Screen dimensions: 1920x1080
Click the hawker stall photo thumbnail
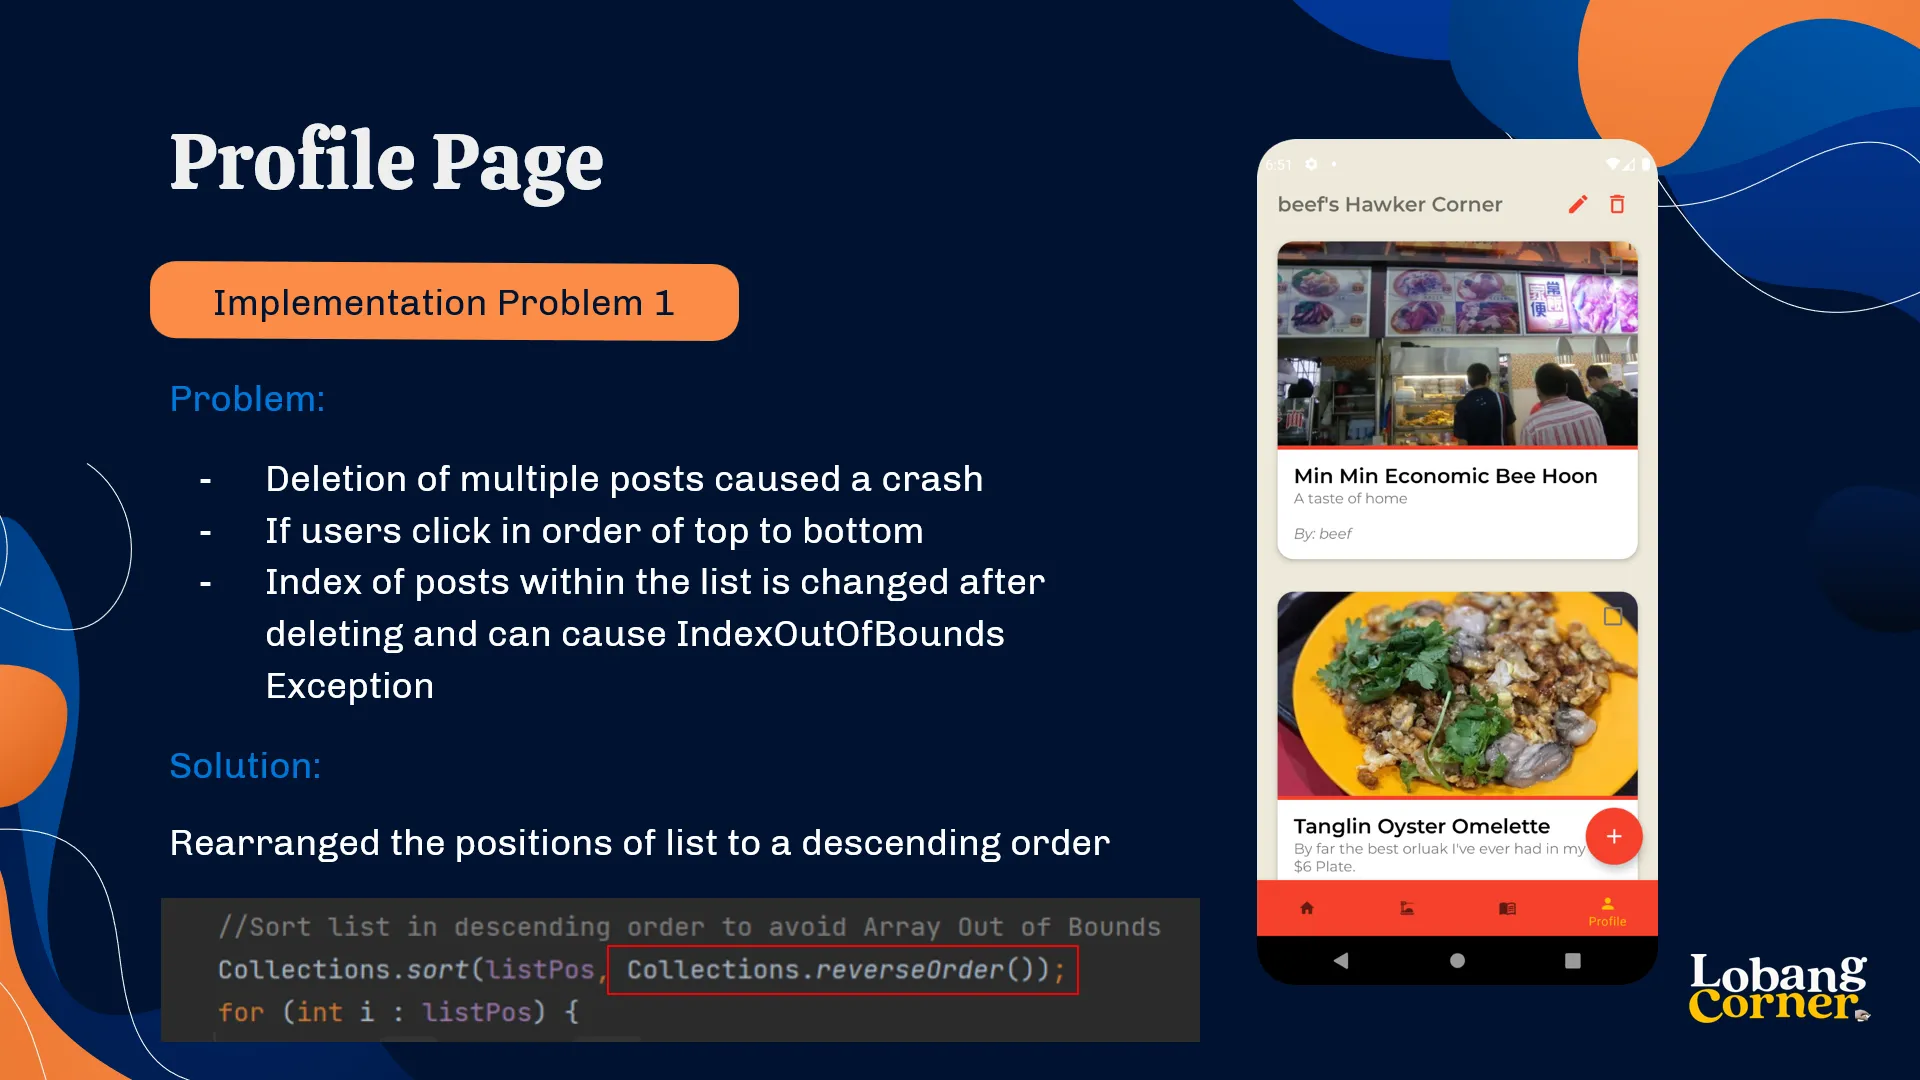point(1457,344)
